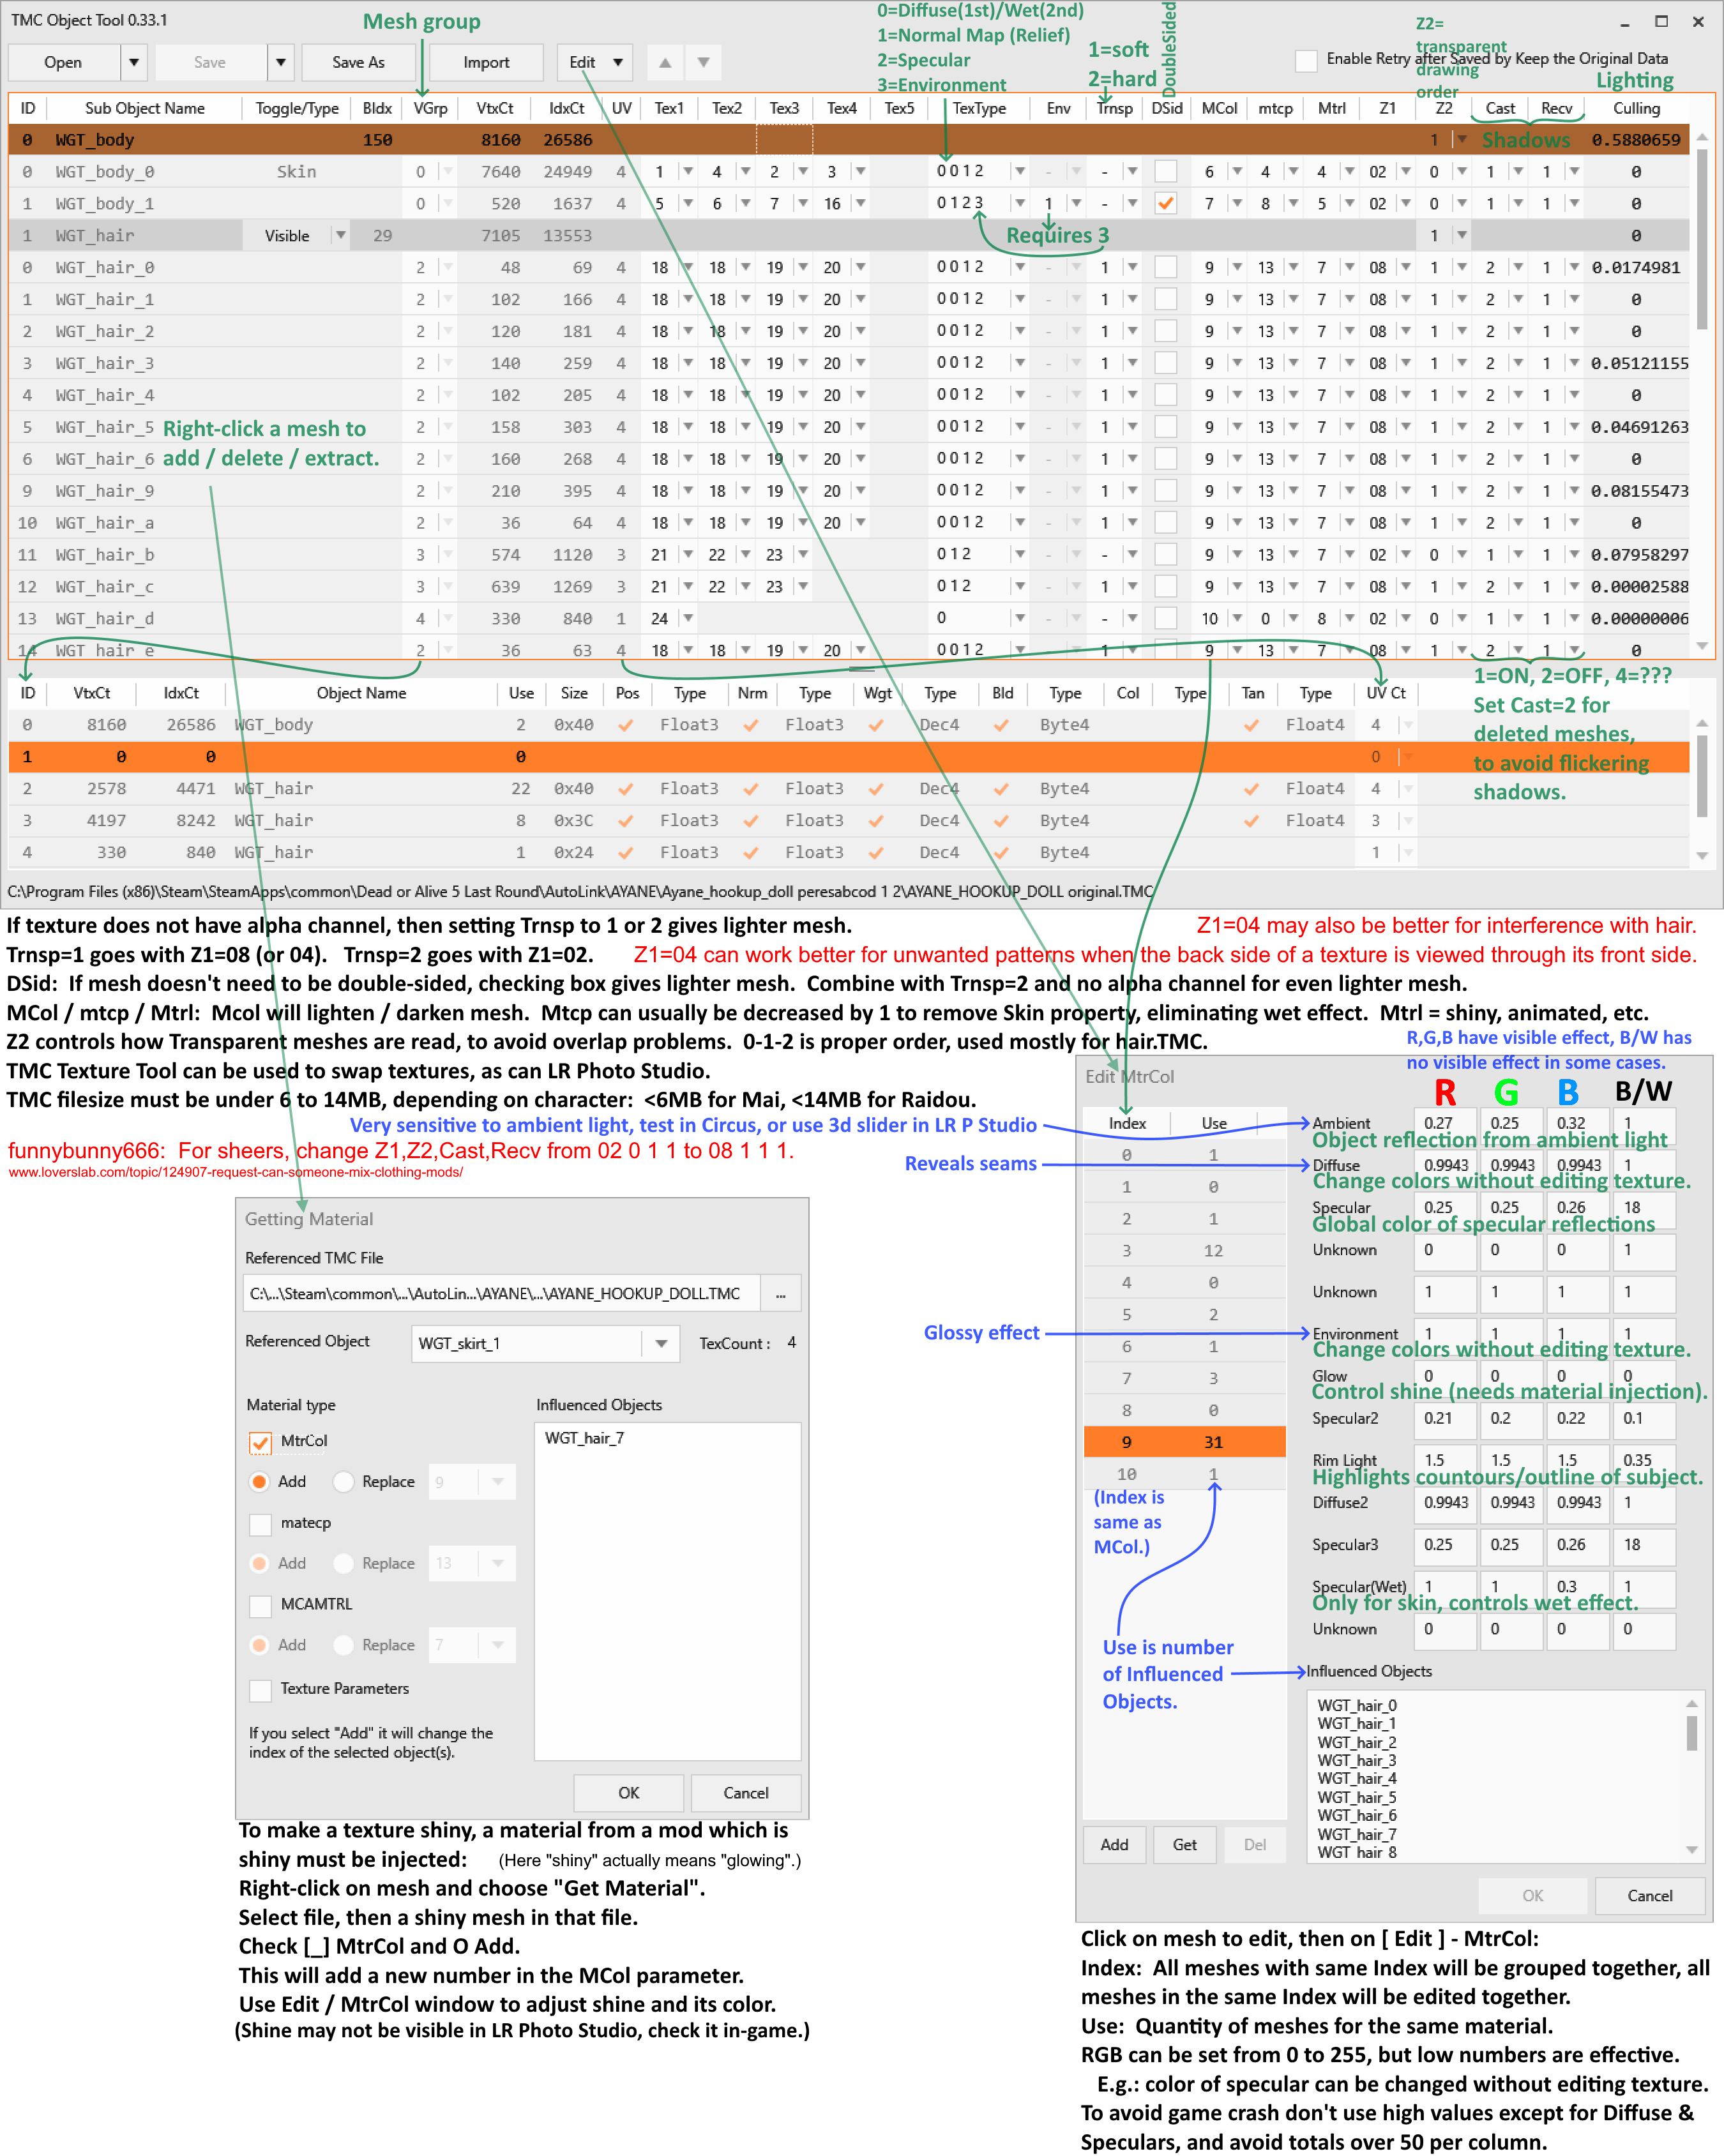1724x2156 pixels.
Task: Uncheck DoubleSided box for WGT_body_1
Action: pos(1165,203)
